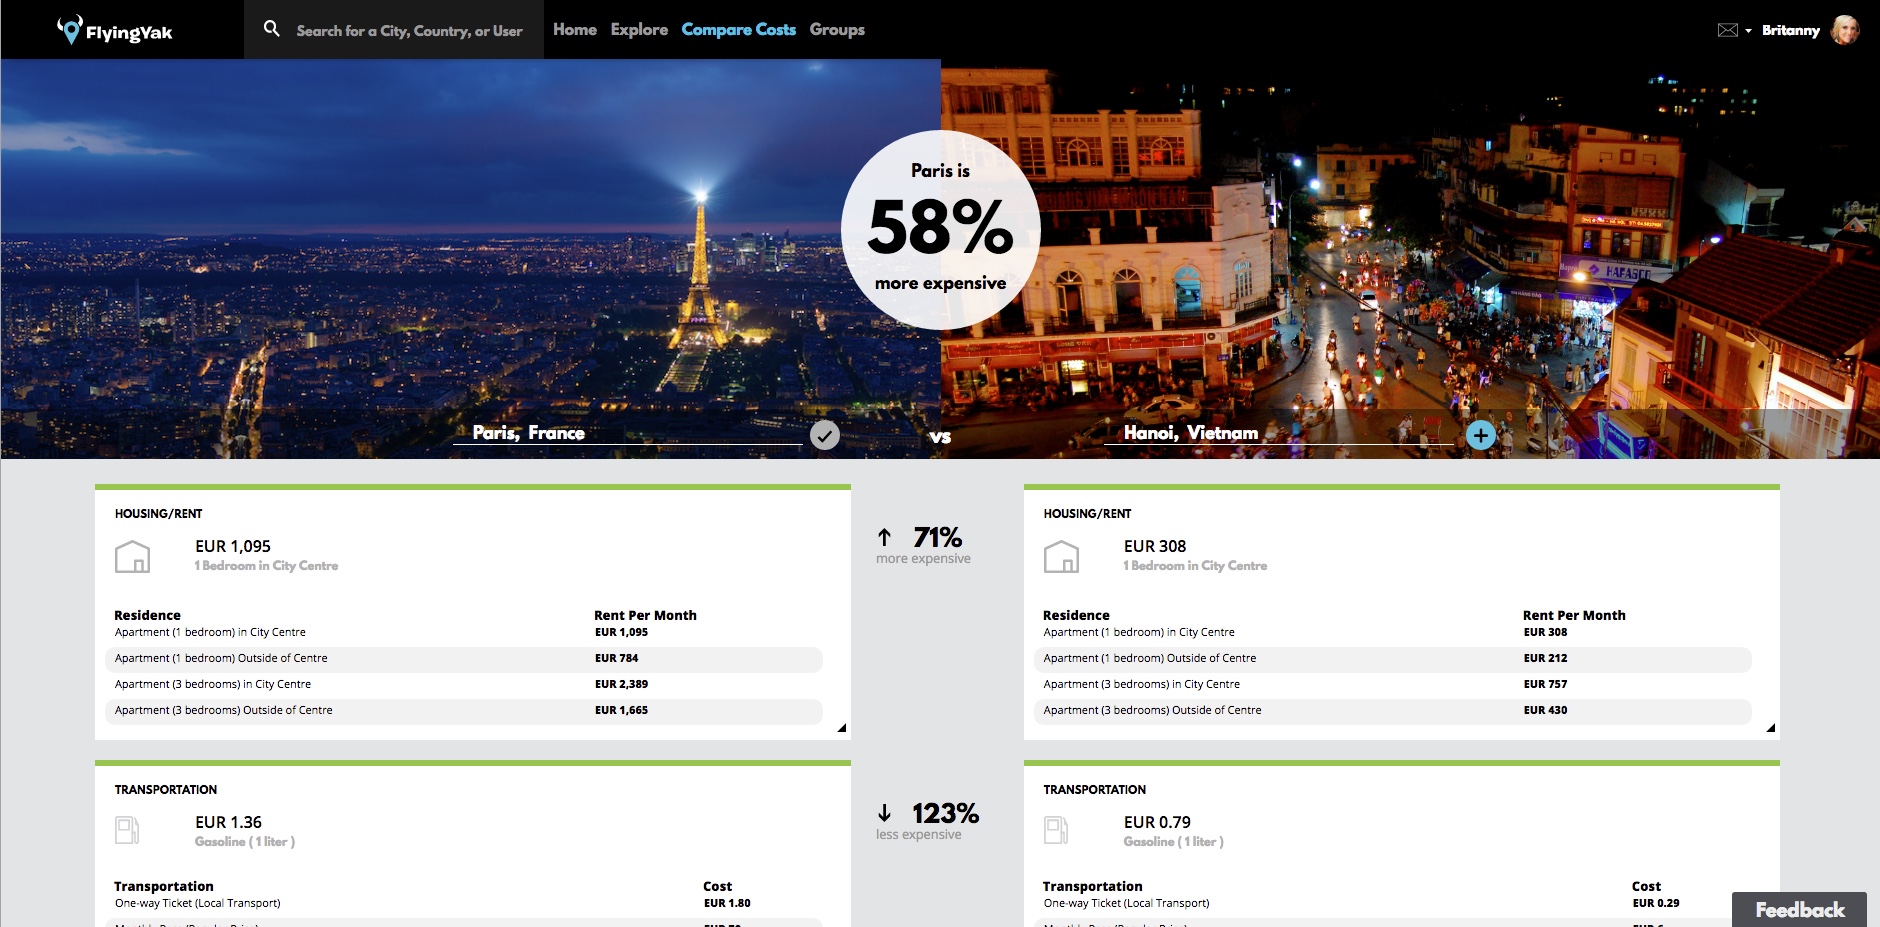Click Paris housing house icon
This screenshot has width=1880, height=927.
click(x=132, y=556)
